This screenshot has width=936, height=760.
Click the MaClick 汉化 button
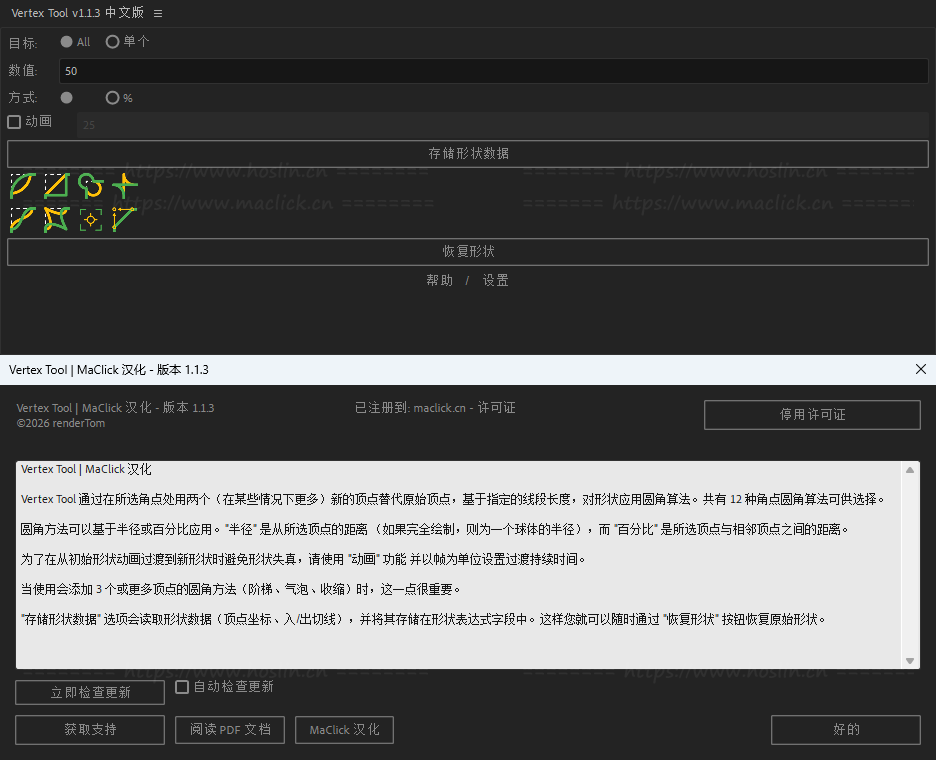(x=344, y=730)
